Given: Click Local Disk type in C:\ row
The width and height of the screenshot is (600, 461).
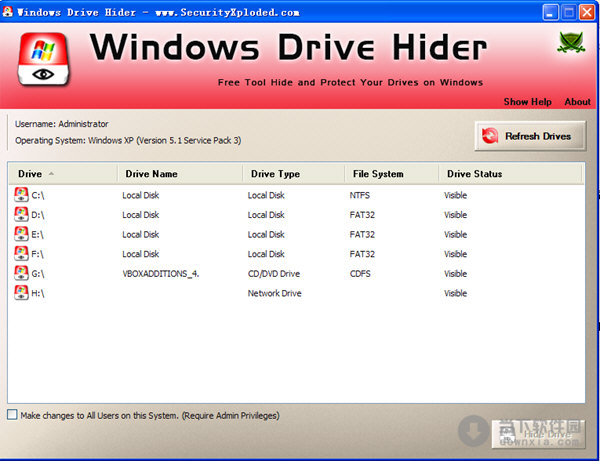Looking at the screenshot, I should click(x=266, y=195).
